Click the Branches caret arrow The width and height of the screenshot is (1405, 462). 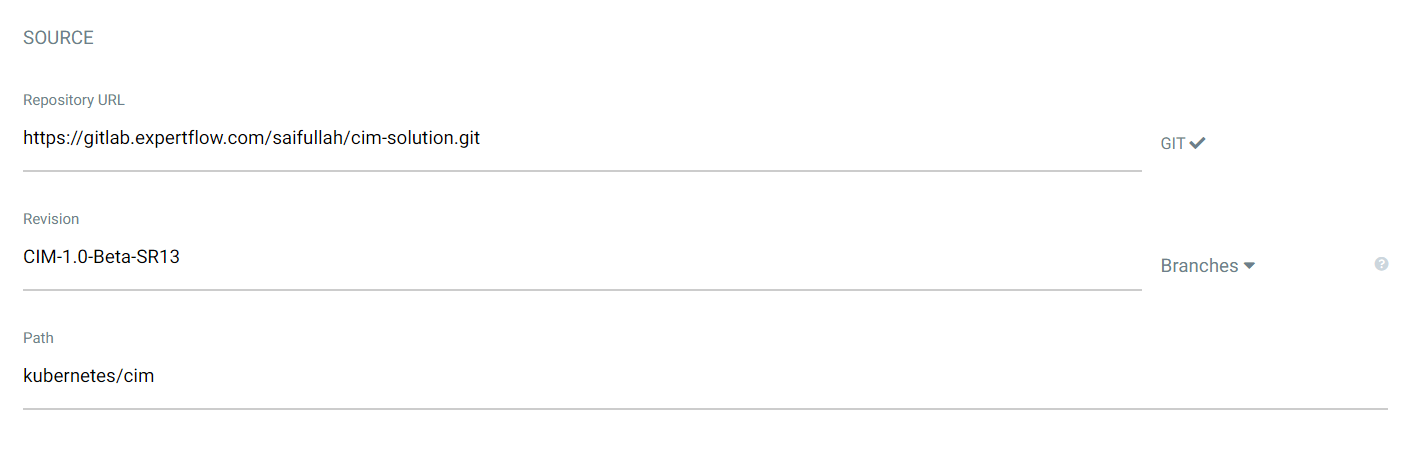point(1249,266)
